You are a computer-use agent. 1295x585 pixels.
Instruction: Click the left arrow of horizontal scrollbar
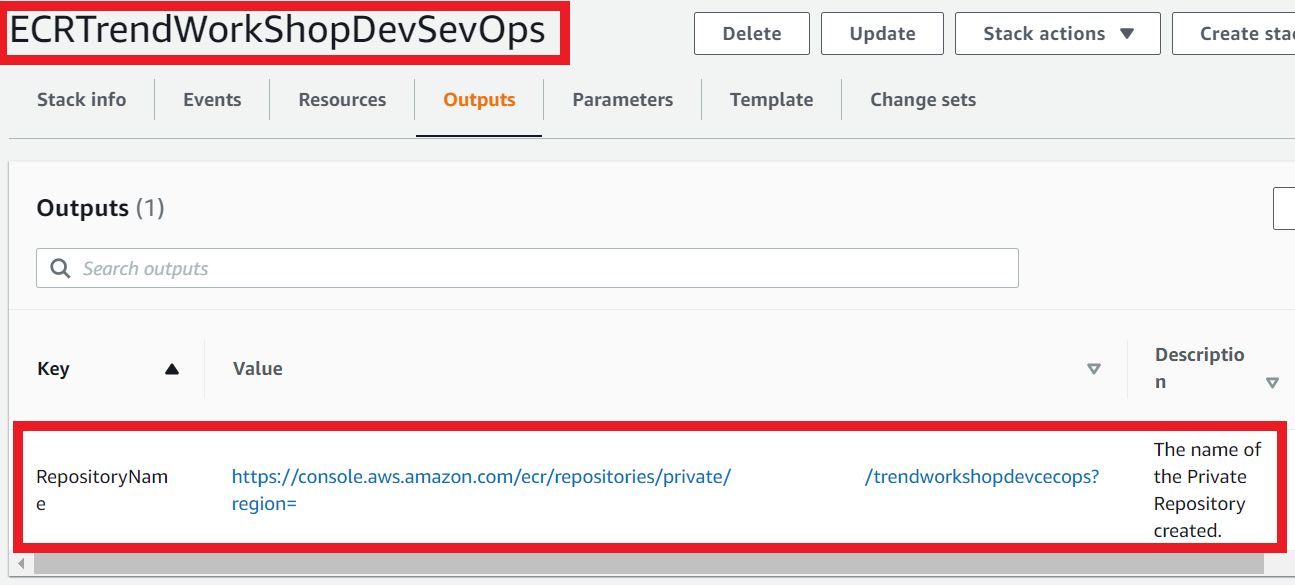[x=22, y=563]
